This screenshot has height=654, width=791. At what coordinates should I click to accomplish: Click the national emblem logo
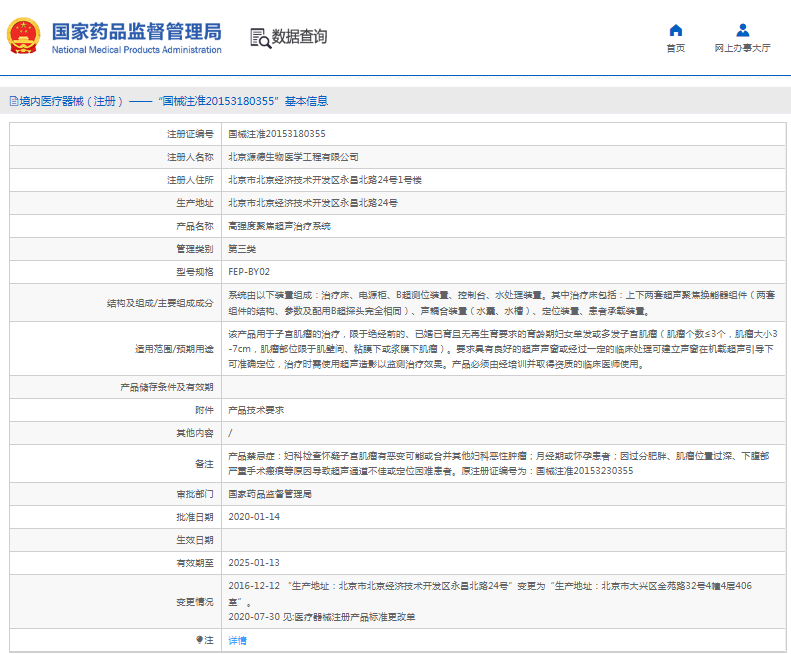tap(25, 36)
